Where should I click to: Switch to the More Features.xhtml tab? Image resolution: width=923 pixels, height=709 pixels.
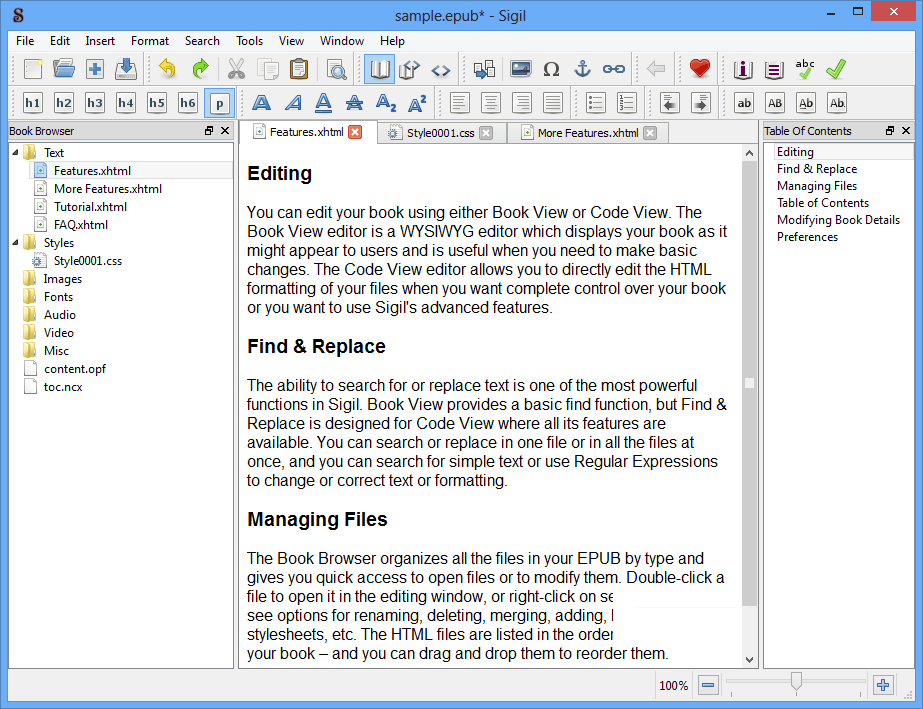tap(587, 133)
